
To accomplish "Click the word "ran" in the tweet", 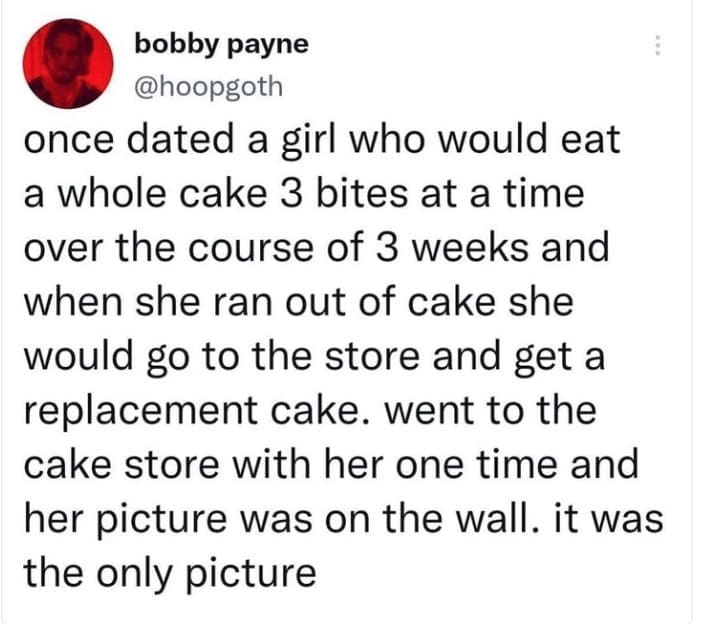I will [244, 302].
